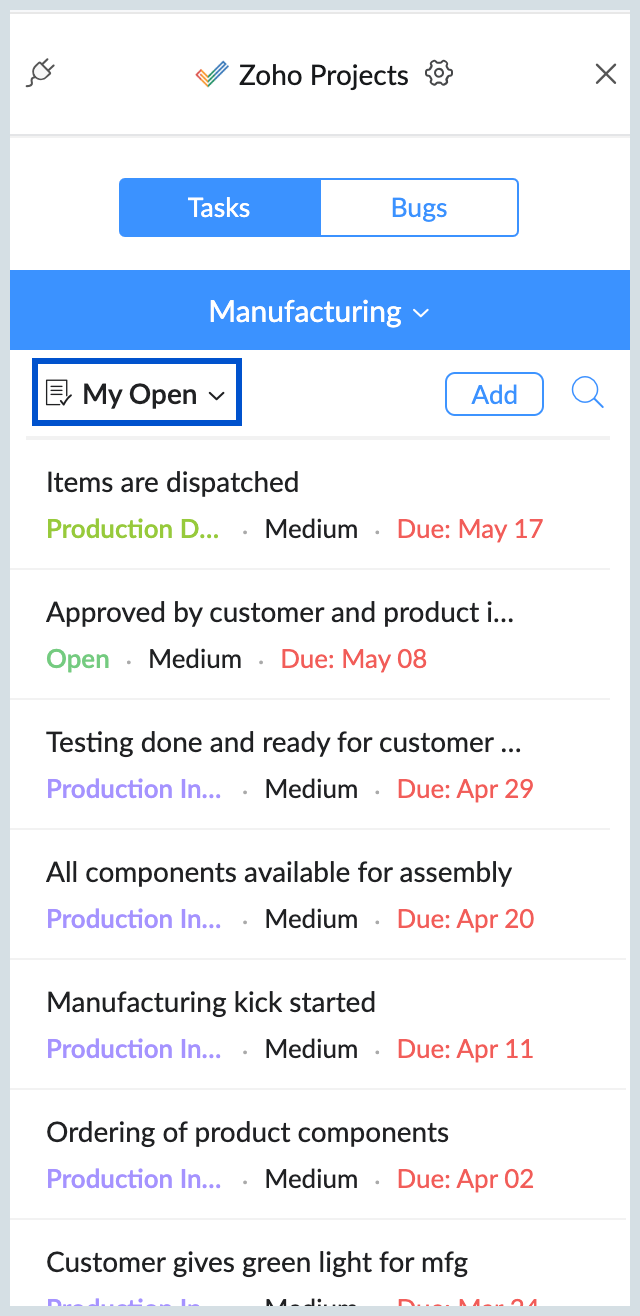Expand the Manufacturing project dropdown
This screenshot has height=1316, width=640.
pos(320,311)
